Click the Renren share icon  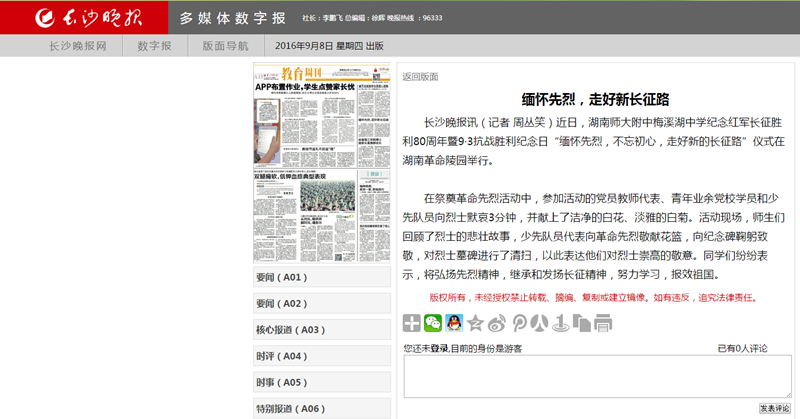(x=539, y=323)
